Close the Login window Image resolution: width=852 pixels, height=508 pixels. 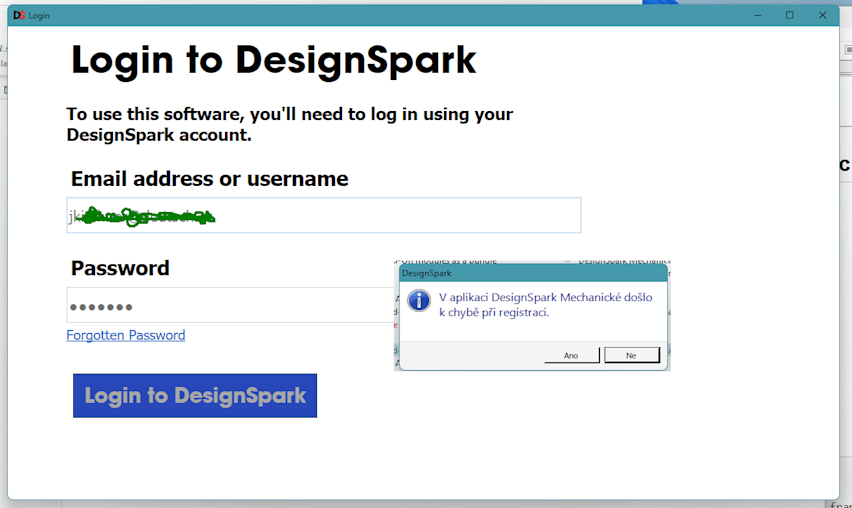[823, 15]
